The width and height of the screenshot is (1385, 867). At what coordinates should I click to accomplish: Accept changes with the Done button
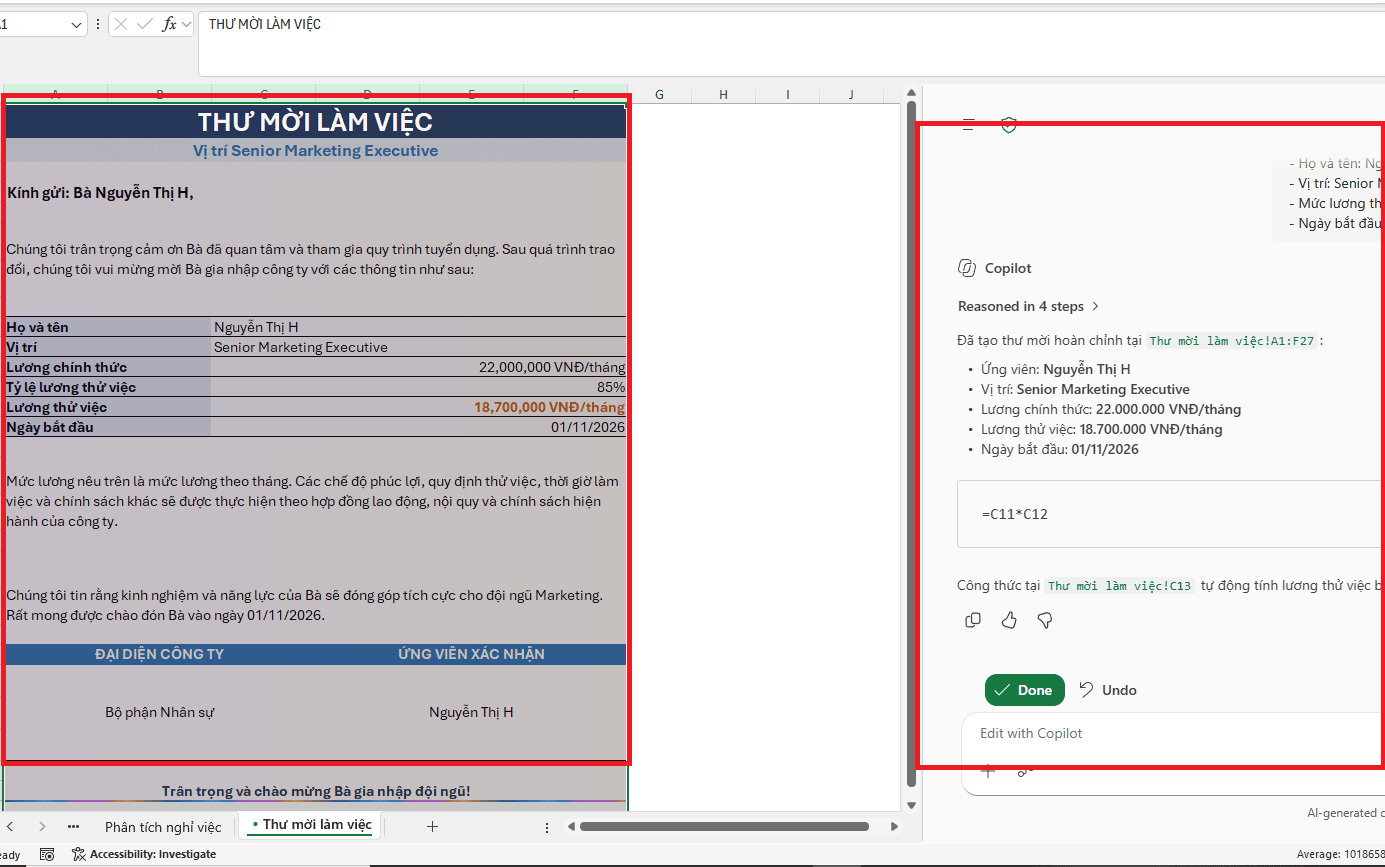click(x=1025, y=690)
